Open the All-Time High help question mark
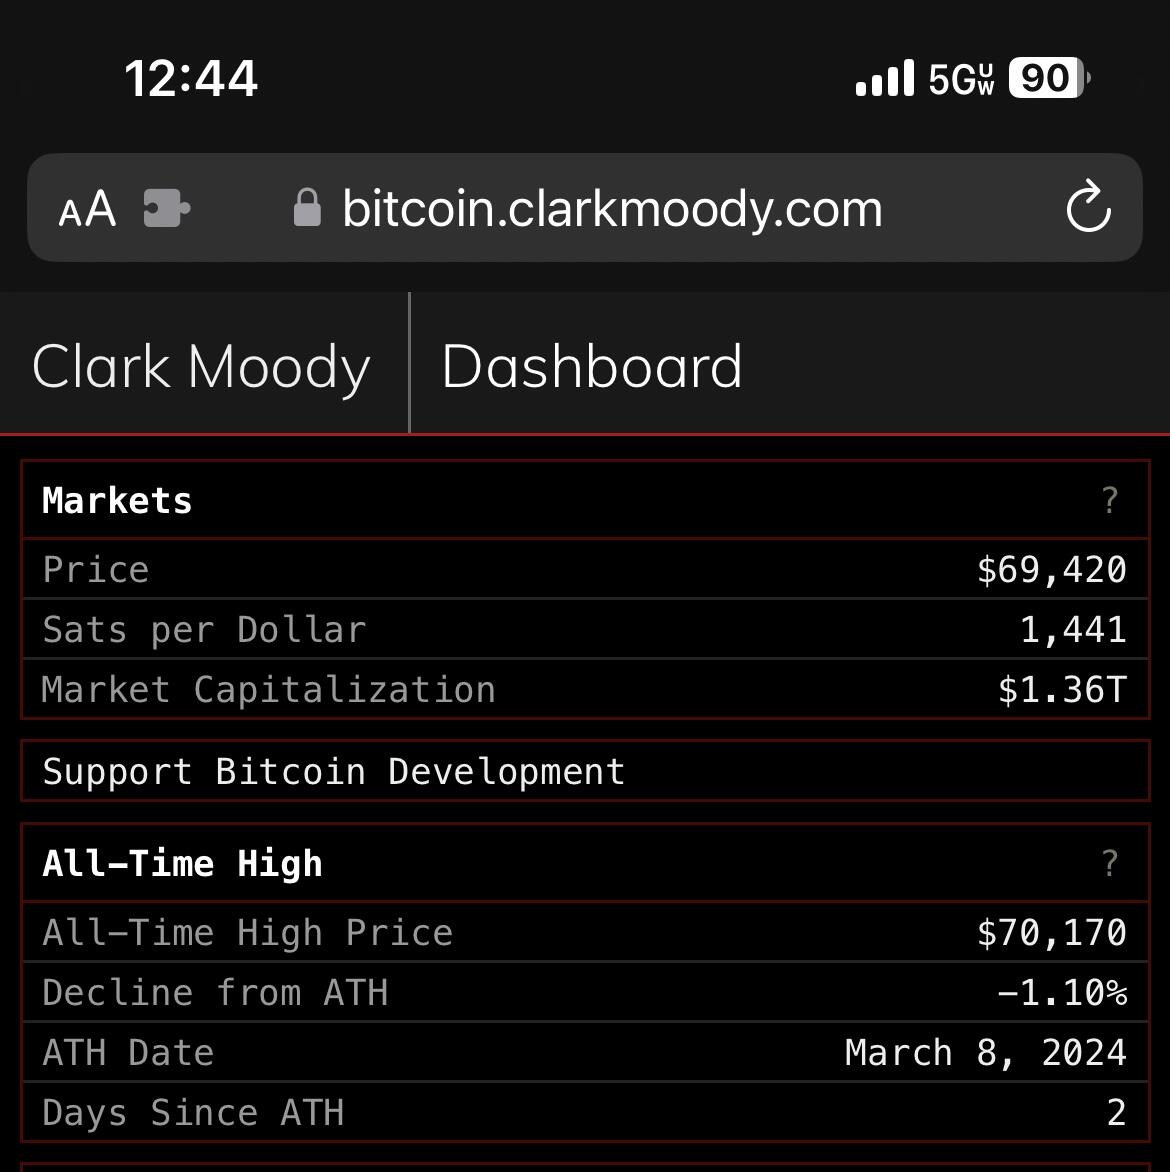This screenshot has width=1170, height=1172. pos(1110,863)
